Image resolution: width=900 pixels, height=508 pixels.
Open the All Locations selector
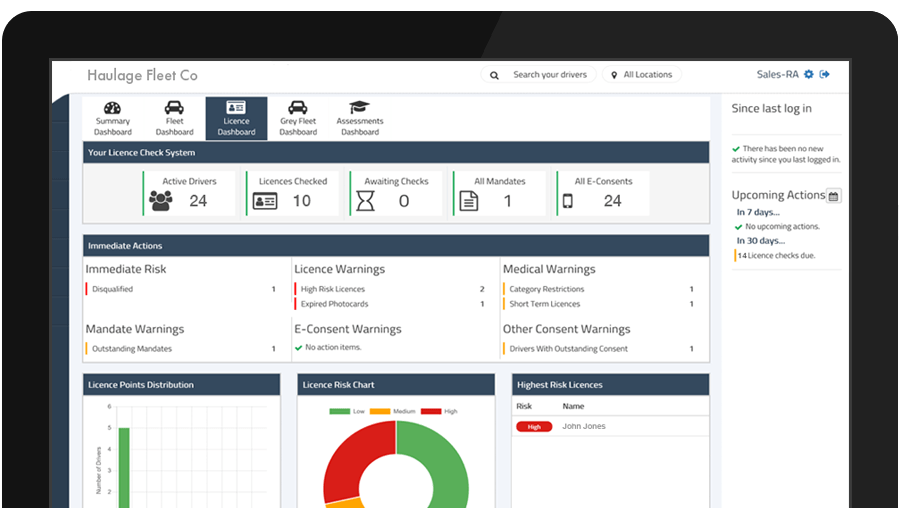(x=642, y=75)
